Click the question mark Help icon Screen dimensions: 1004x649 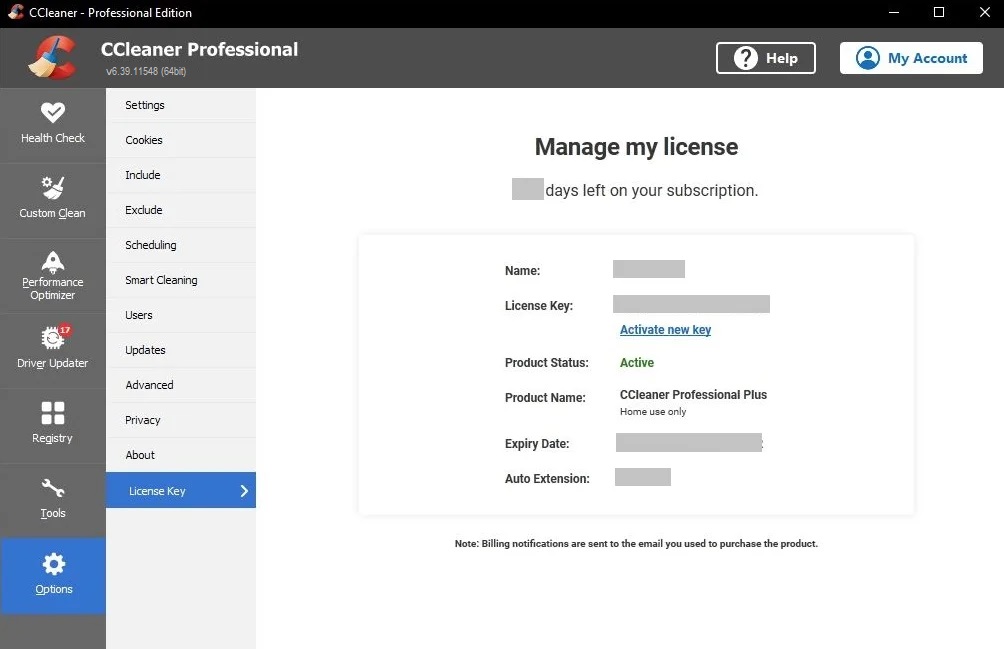pos(745,58)
